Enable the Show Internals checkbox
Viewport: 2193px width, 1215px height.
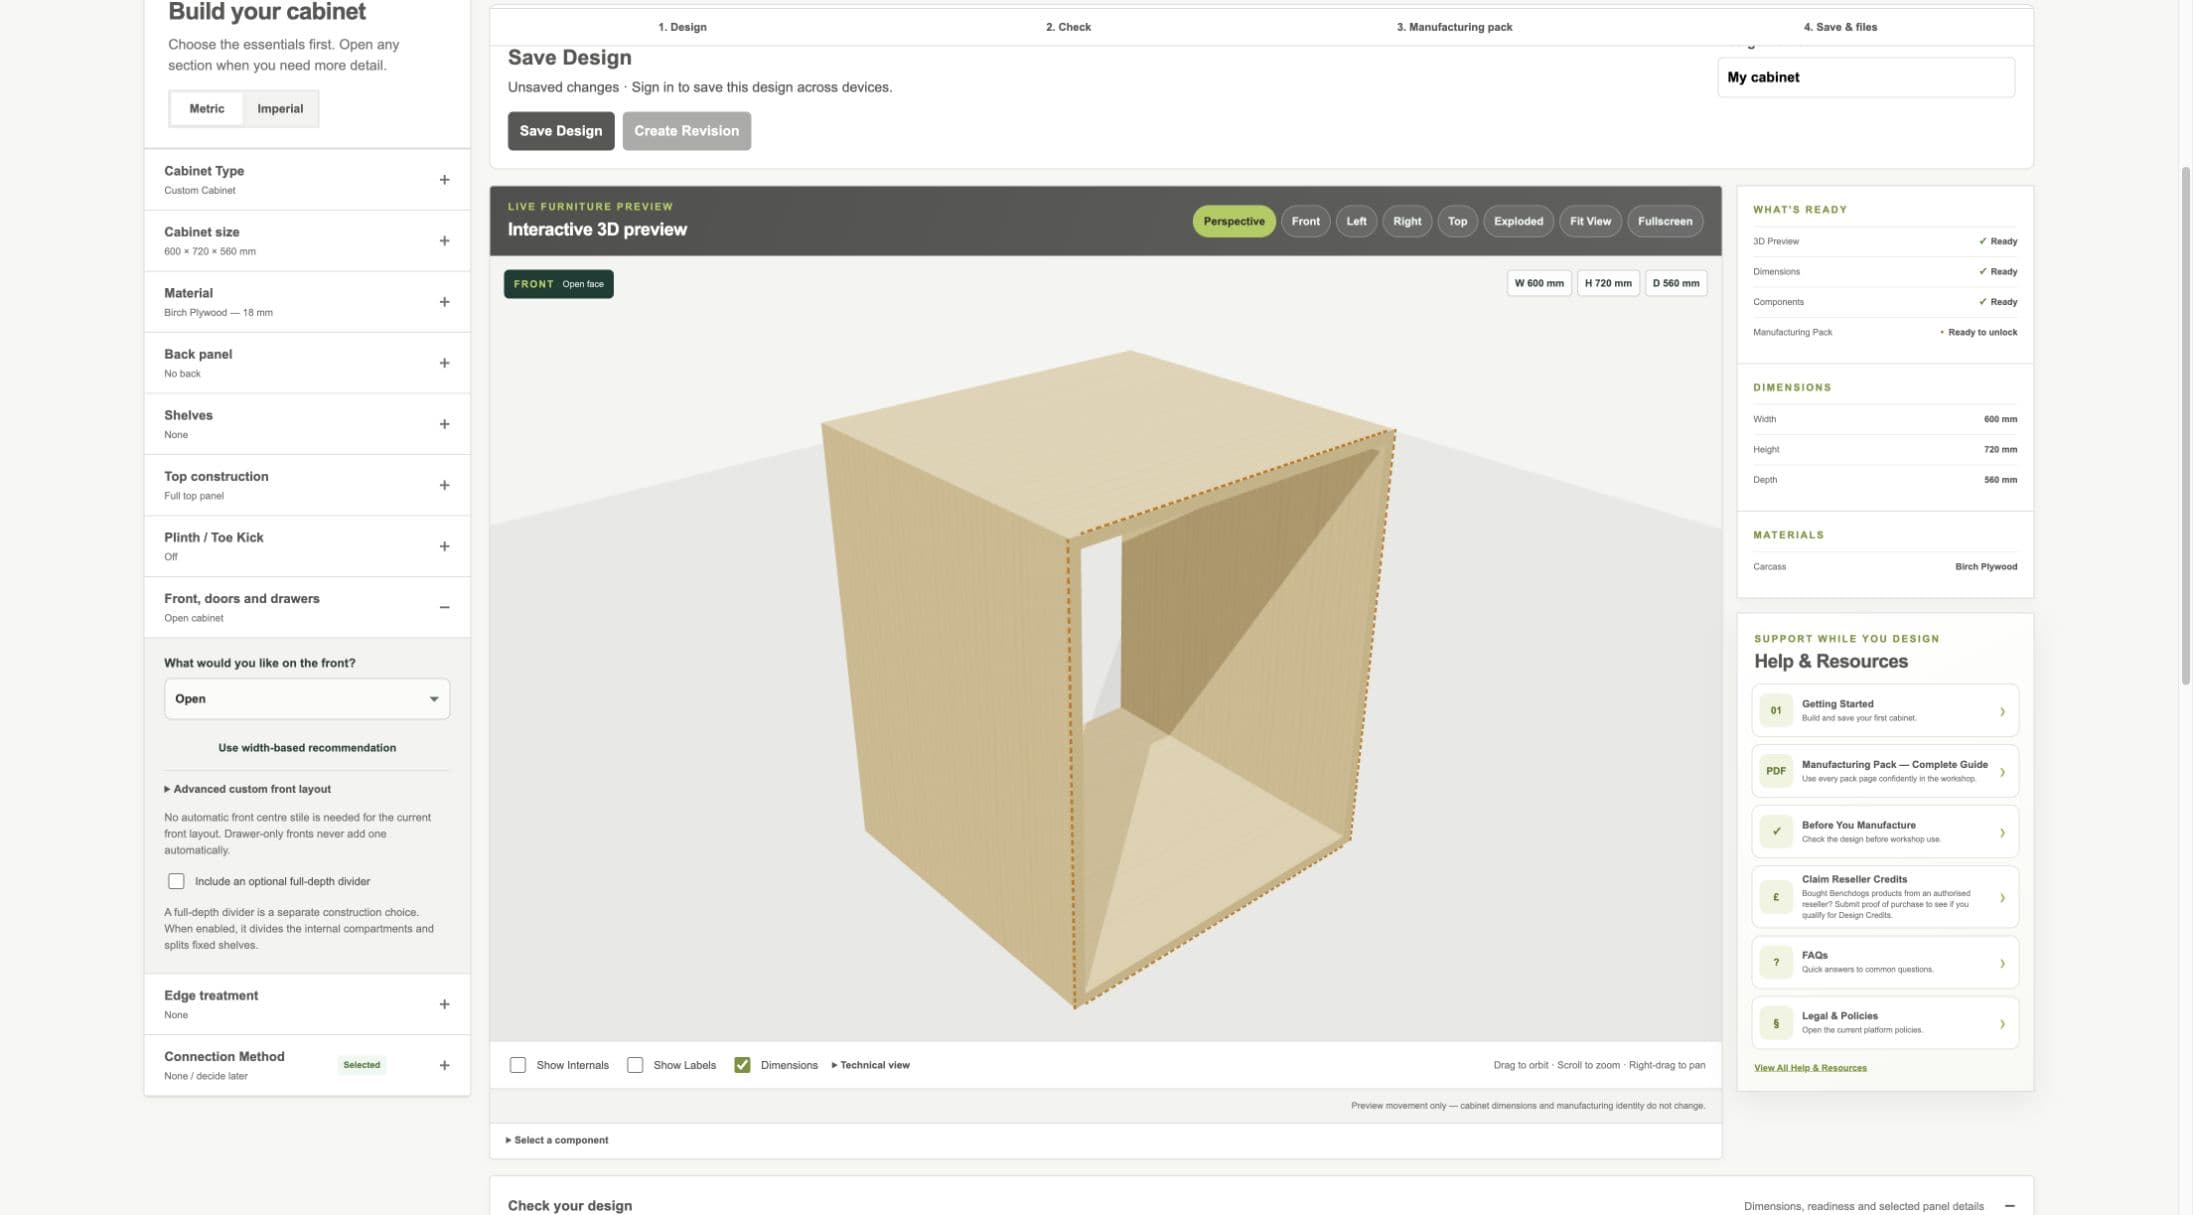pos(518,1065)
